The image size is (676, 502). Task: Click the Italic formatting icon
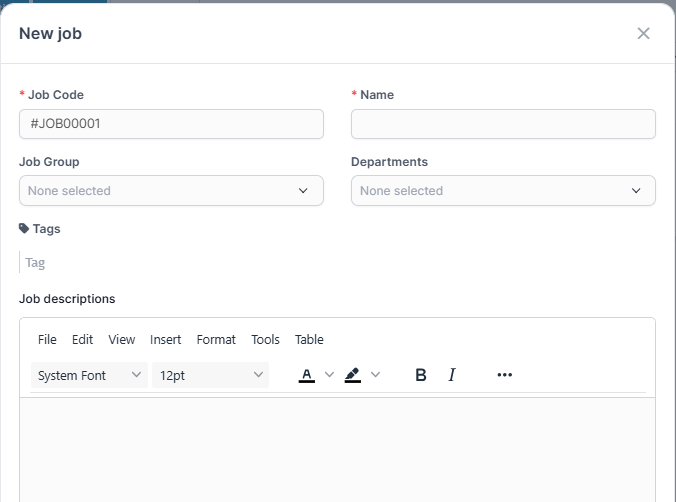point(452,375)
